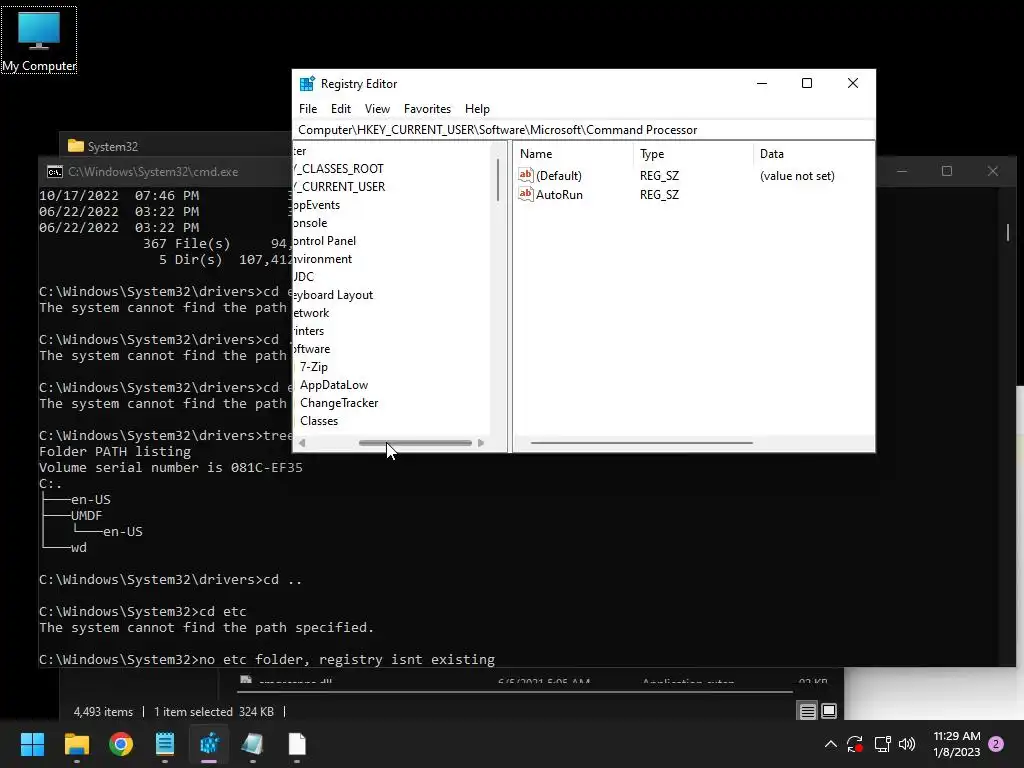Click the tree pane horizontal scrollbar thumb
Viewport: 1024px width, 768px height.
point(415,443)
